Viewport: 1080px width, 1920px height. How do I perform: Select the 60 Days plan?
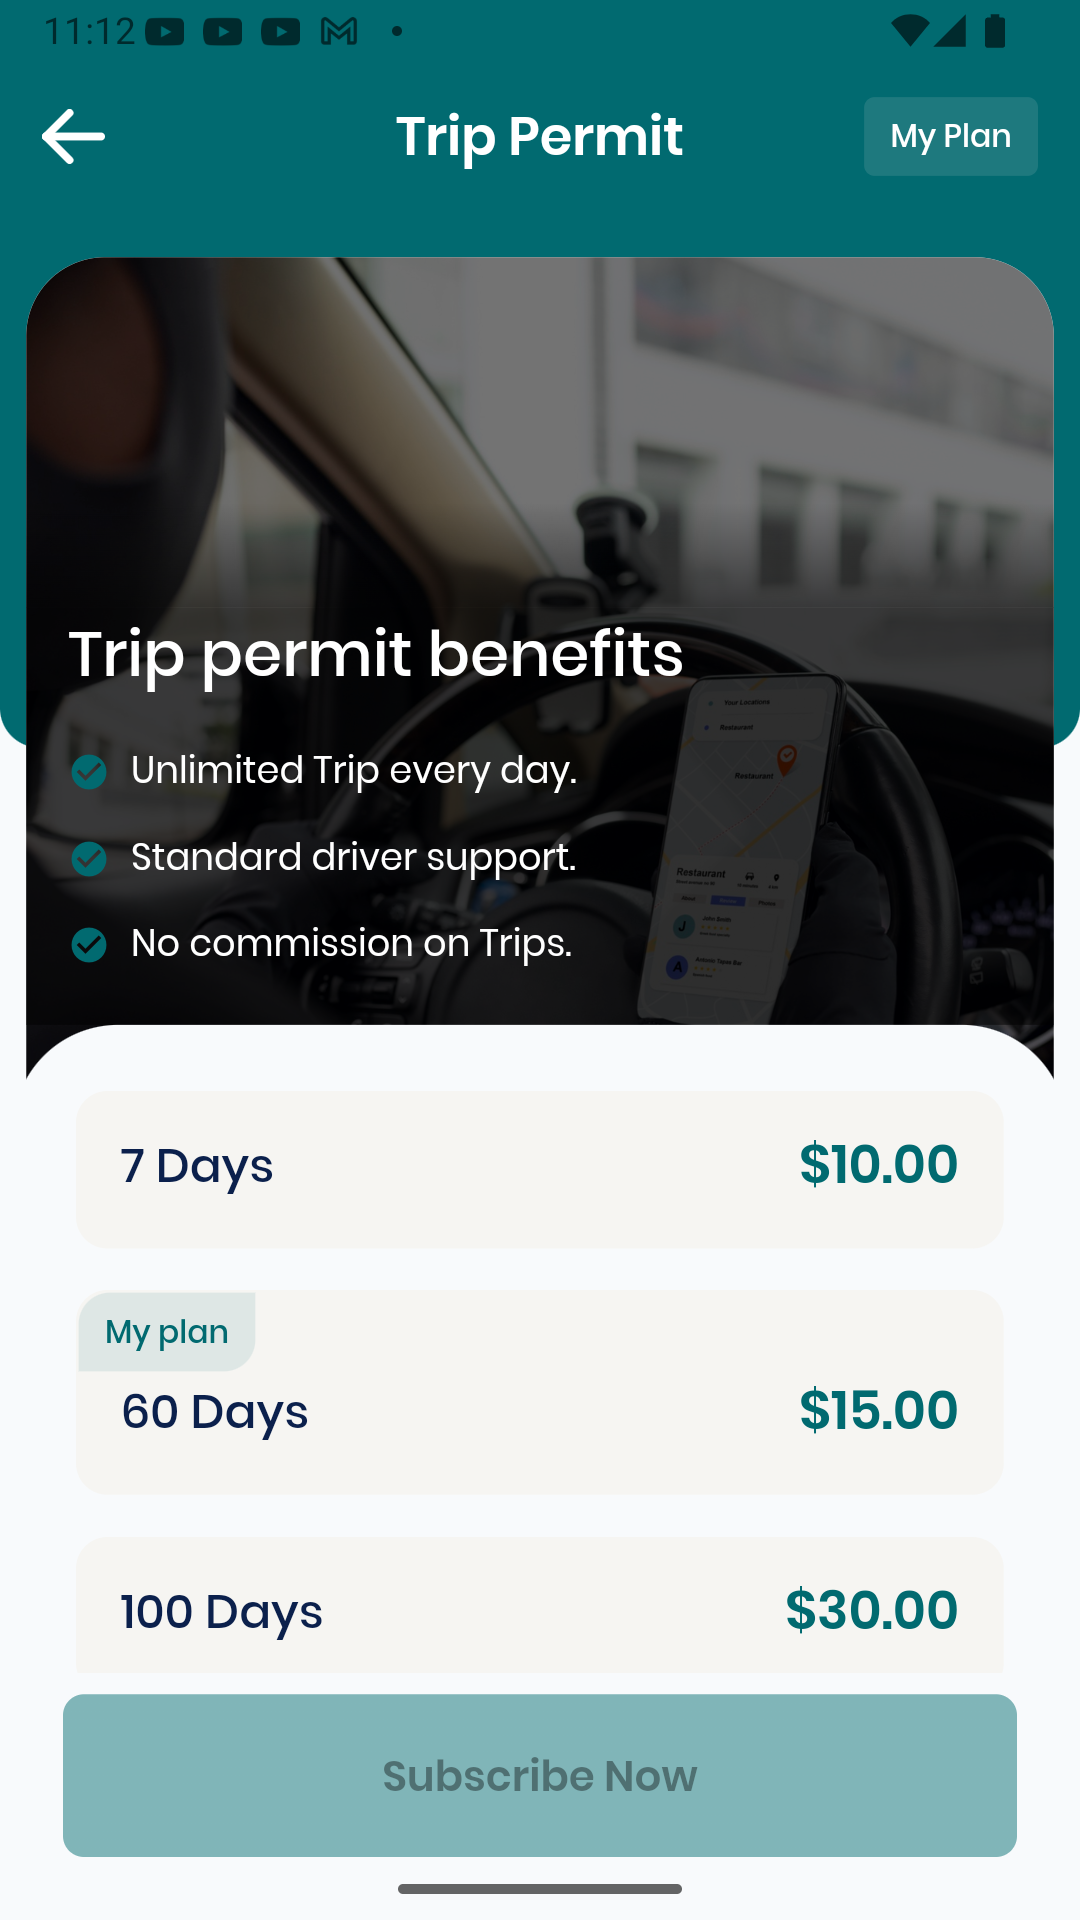tap(540, 1392)
